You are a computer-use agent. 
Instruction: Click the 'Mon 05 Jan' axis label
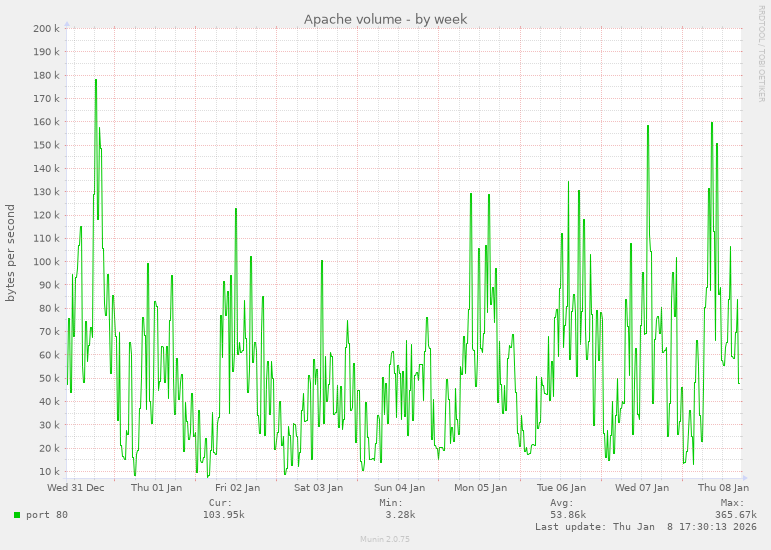[x=480, y=488]
